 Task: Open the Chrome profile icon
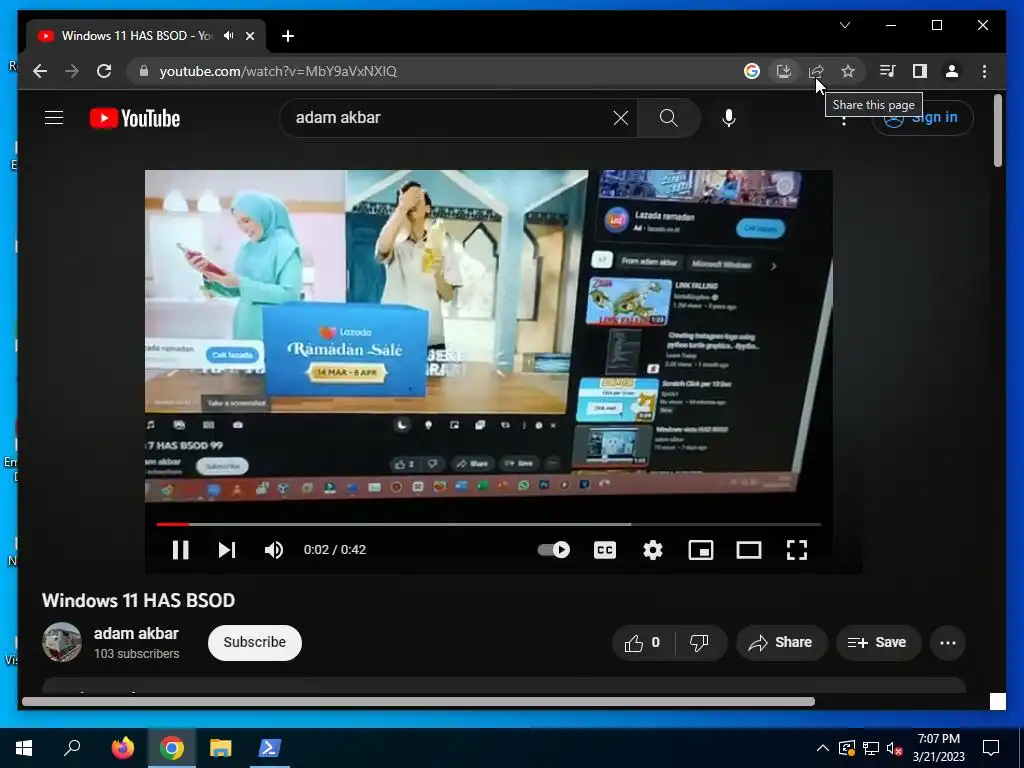point(952,71)
